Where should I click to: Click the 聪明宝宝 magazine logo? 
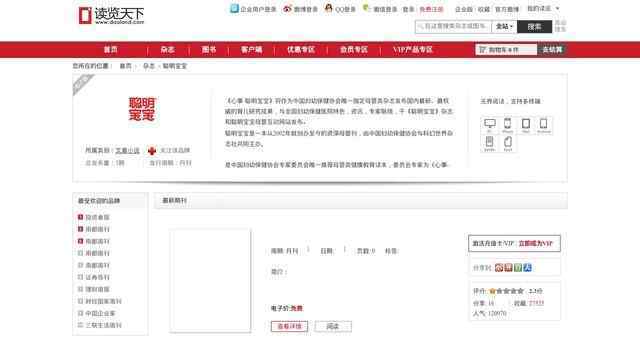click(142, 109)
